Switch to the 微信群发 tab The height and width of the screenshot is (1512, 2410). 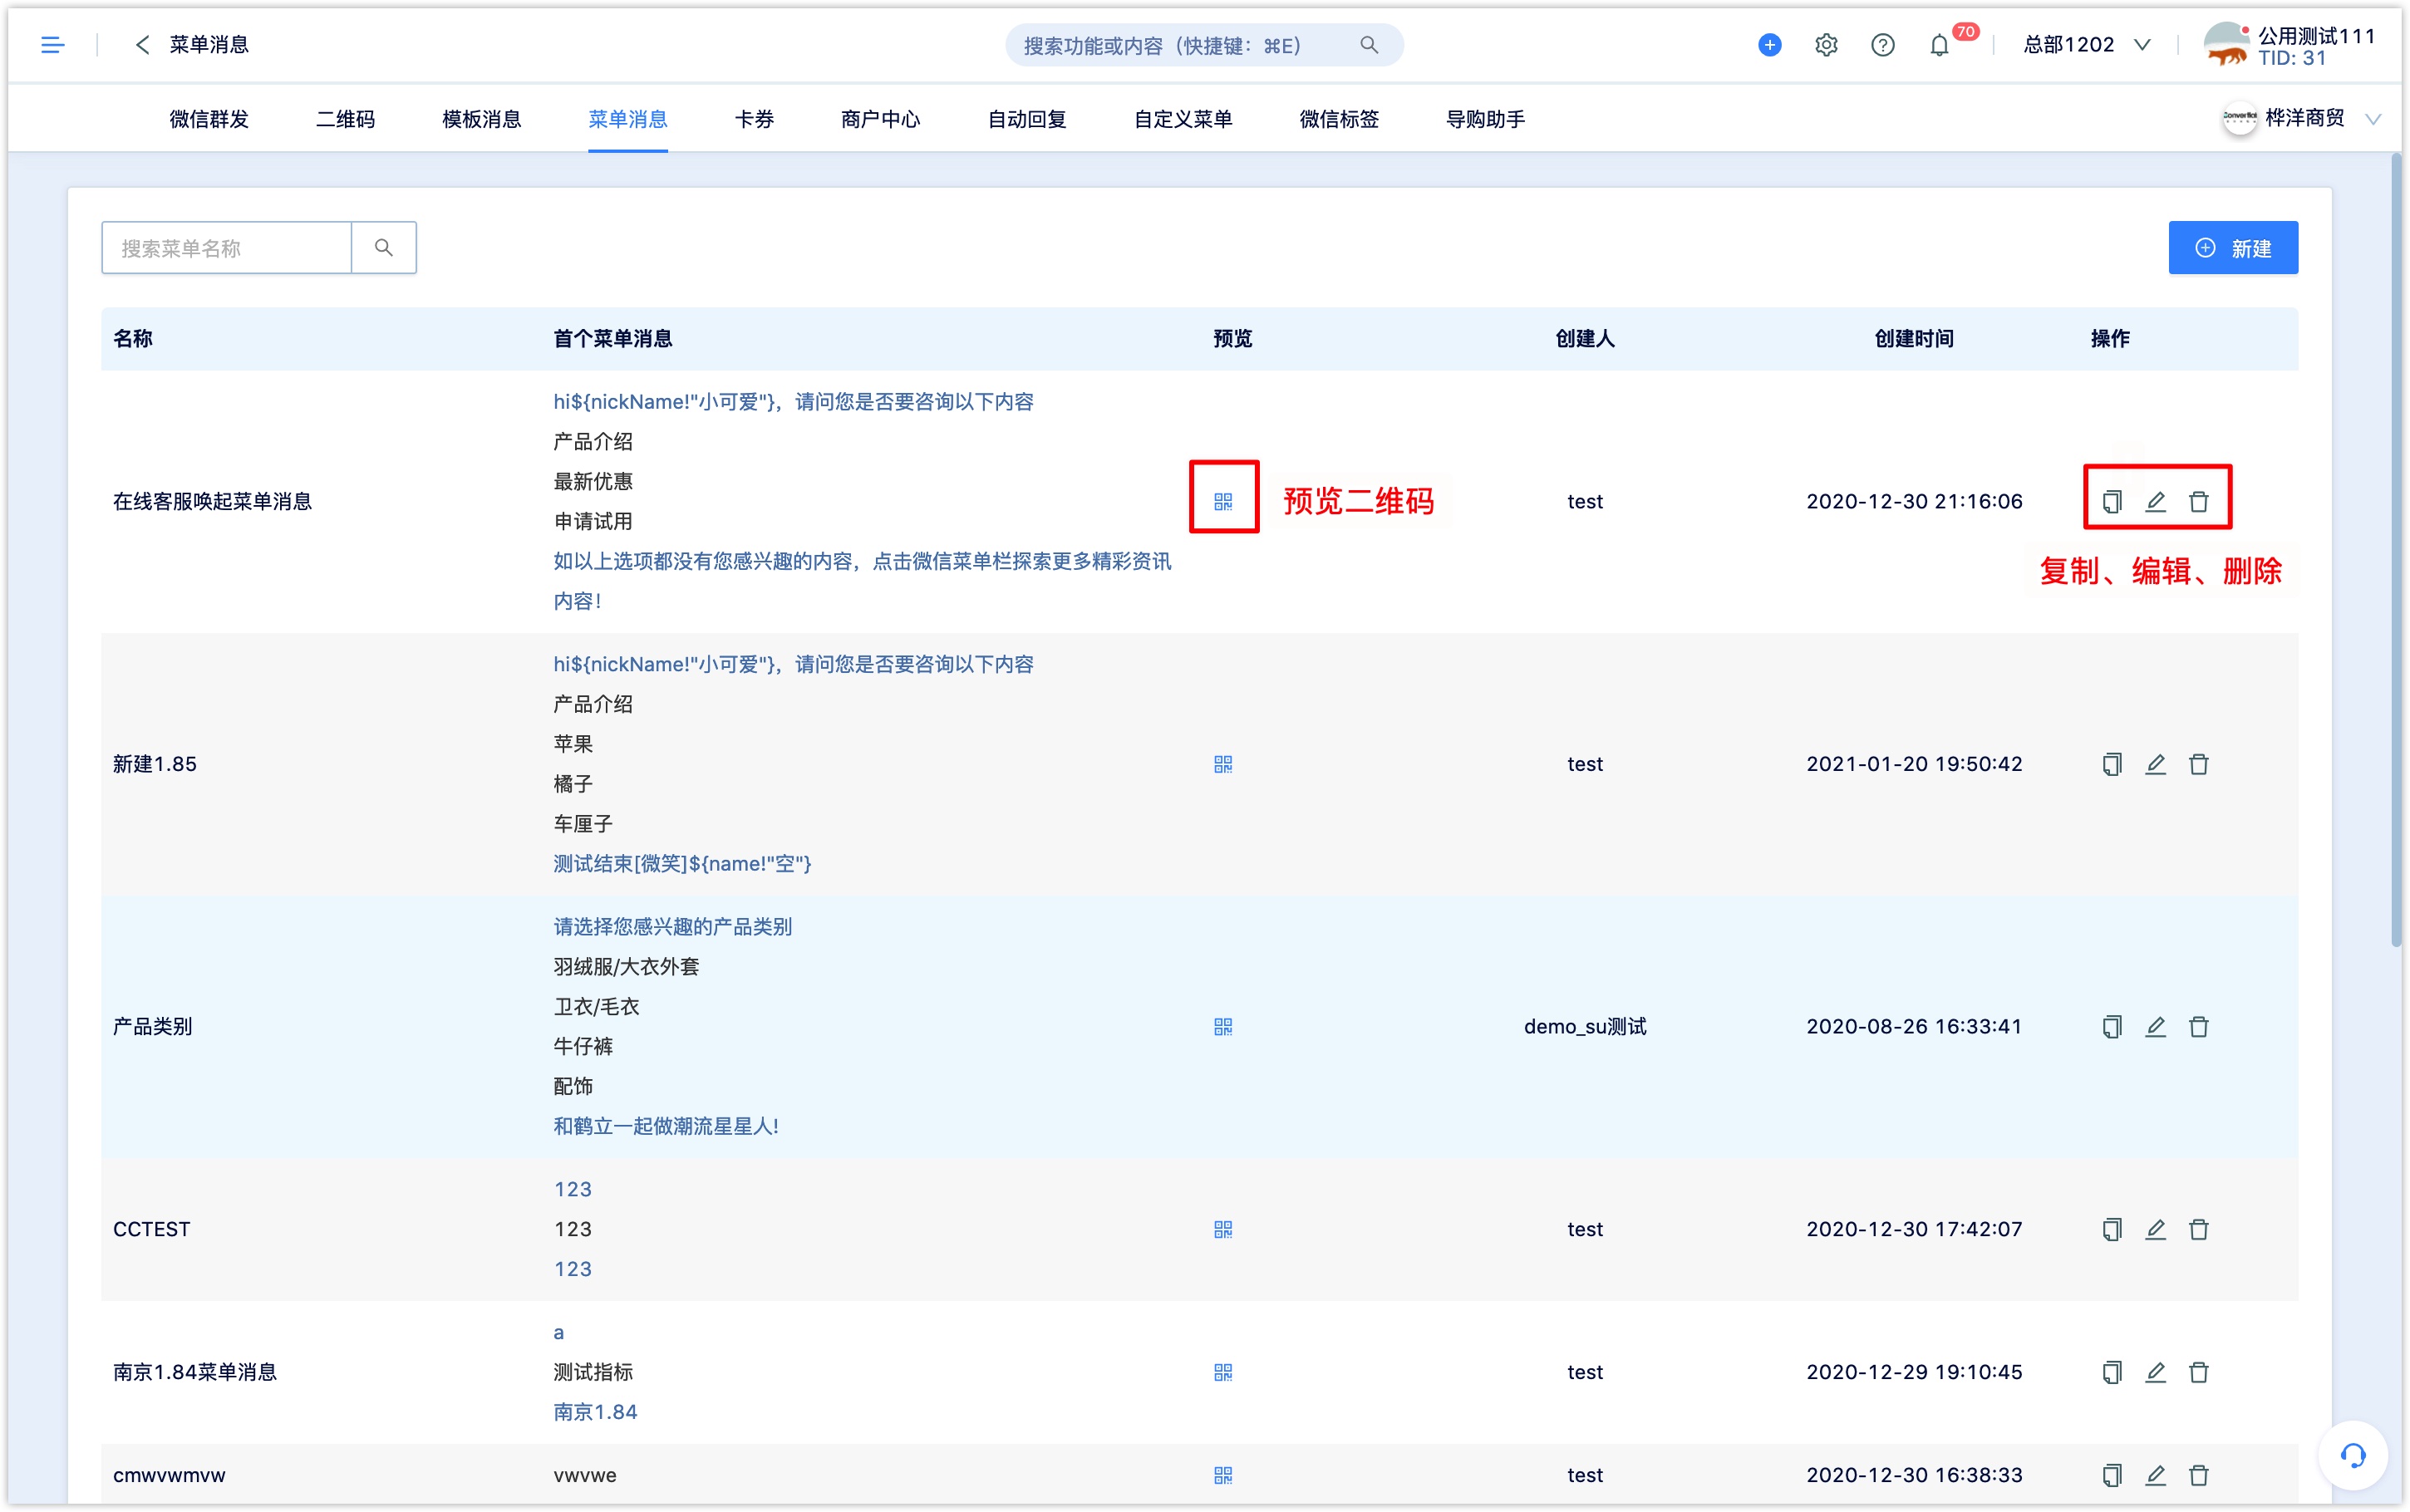pos(209,119)
